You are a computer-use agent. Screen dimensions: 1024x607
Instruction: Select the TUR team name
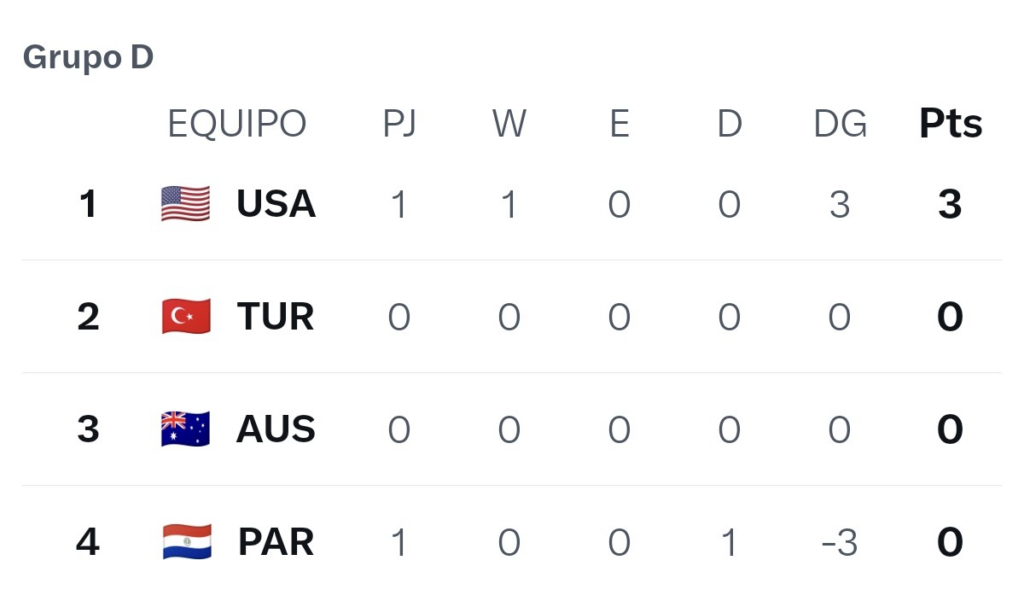coord(276,316)
